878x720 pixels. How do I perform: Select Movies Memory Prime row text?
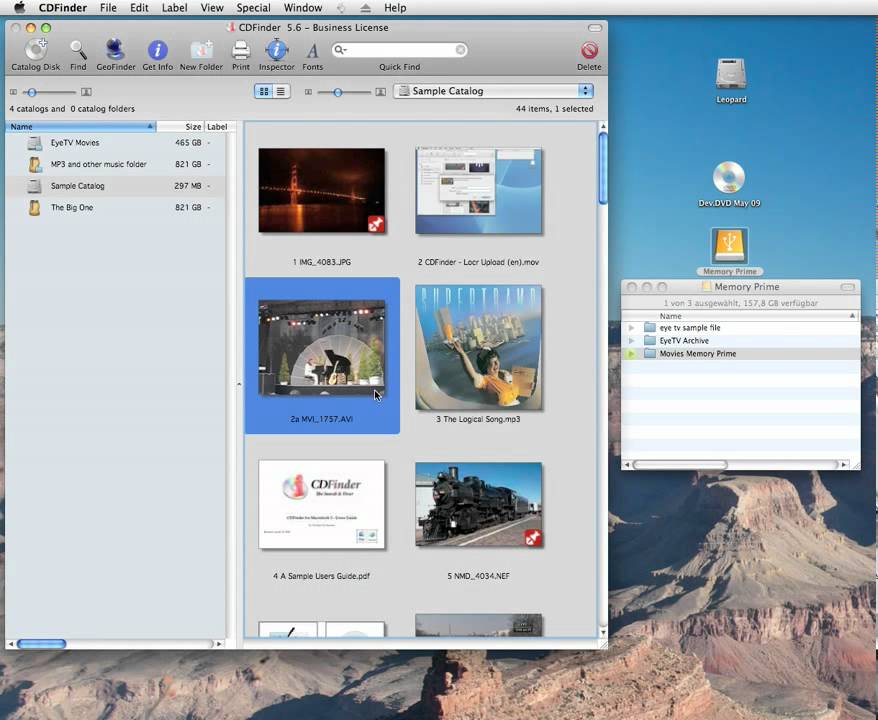click(697, 354)
